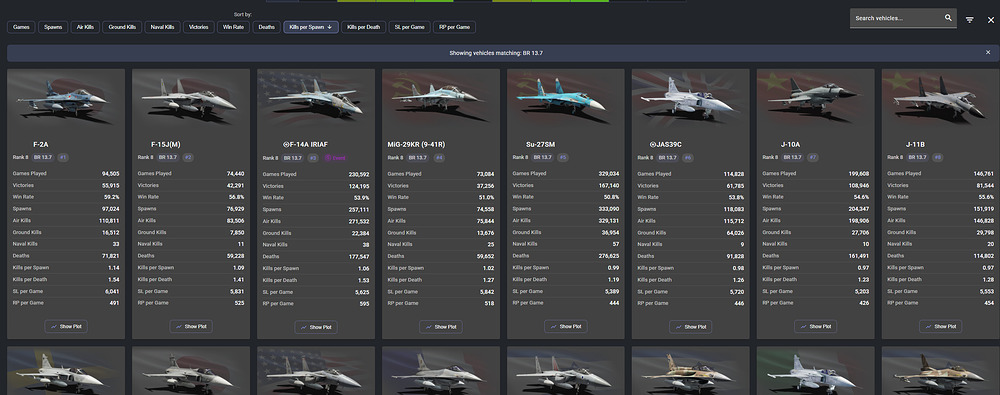The image size is (1000, 395).
Task: Click the #5 badge on Su-27SM
Action: coord(563,157)
